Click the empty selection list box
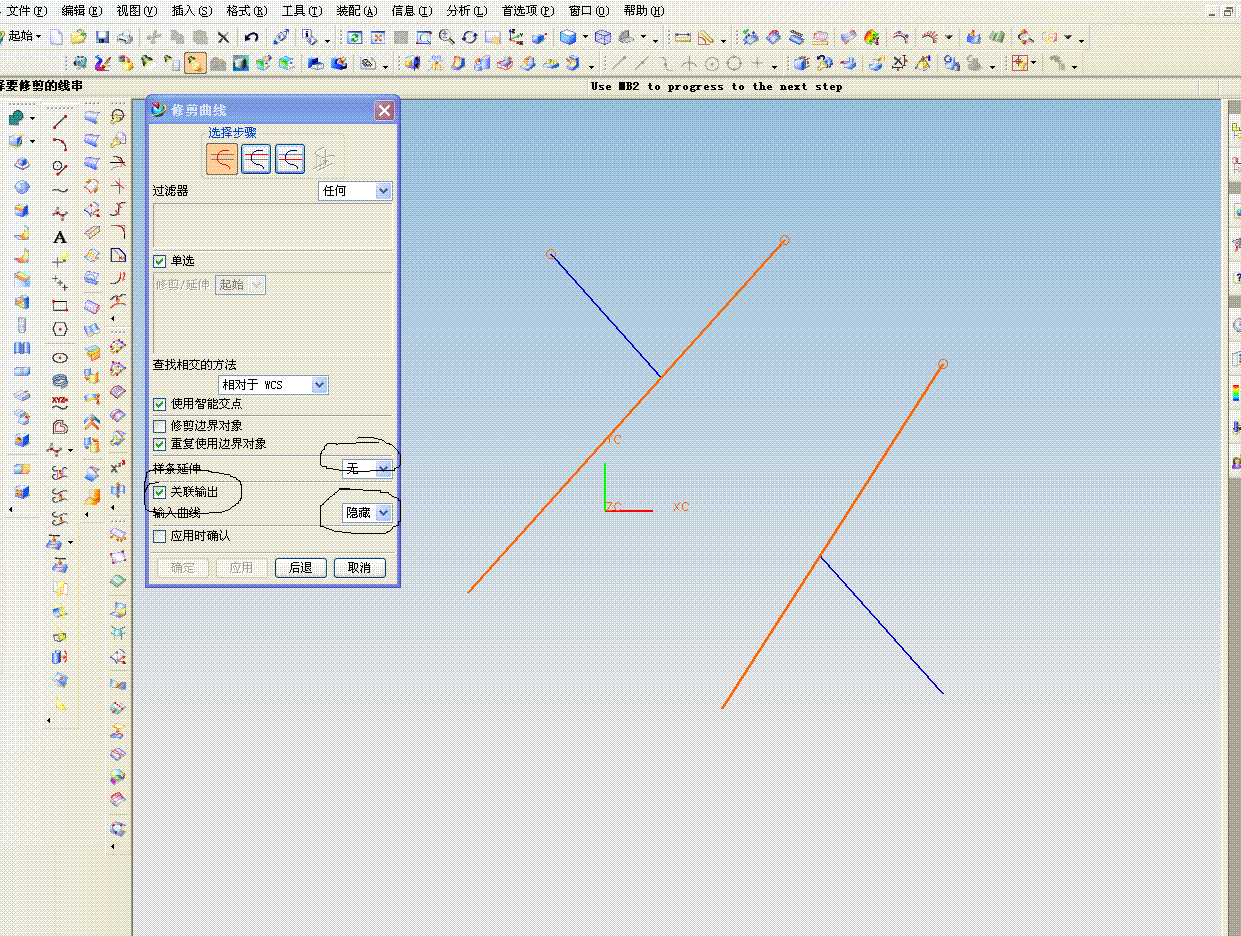1241x936 pixels. (x=272, y=225)
